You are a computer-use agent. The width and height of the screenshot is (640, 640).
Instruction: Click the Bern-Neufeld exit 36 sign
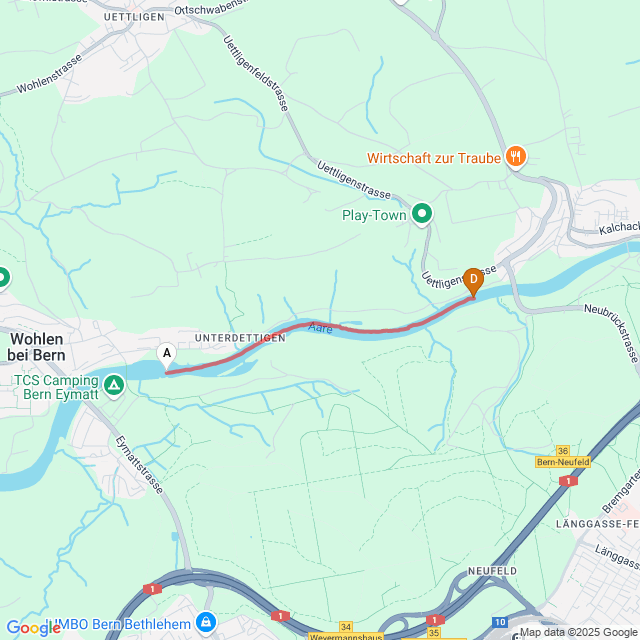coord(562,457)
